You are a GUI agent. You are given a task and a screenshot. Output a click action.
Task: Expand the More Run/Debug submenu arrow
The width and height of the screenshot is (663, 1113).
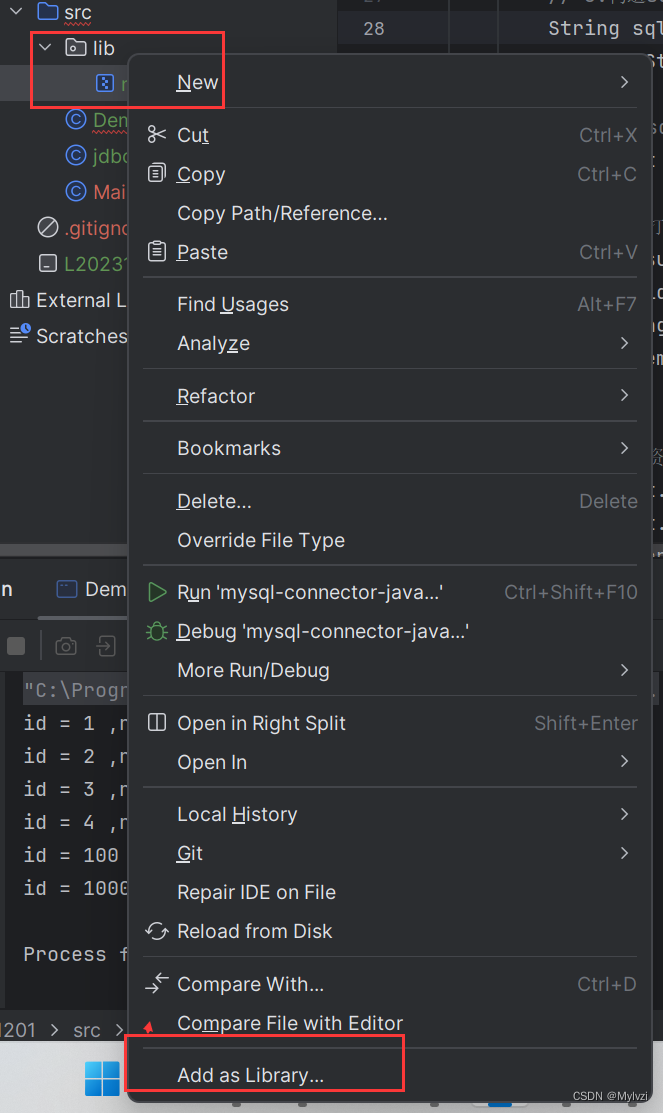(x=624, y=670)
